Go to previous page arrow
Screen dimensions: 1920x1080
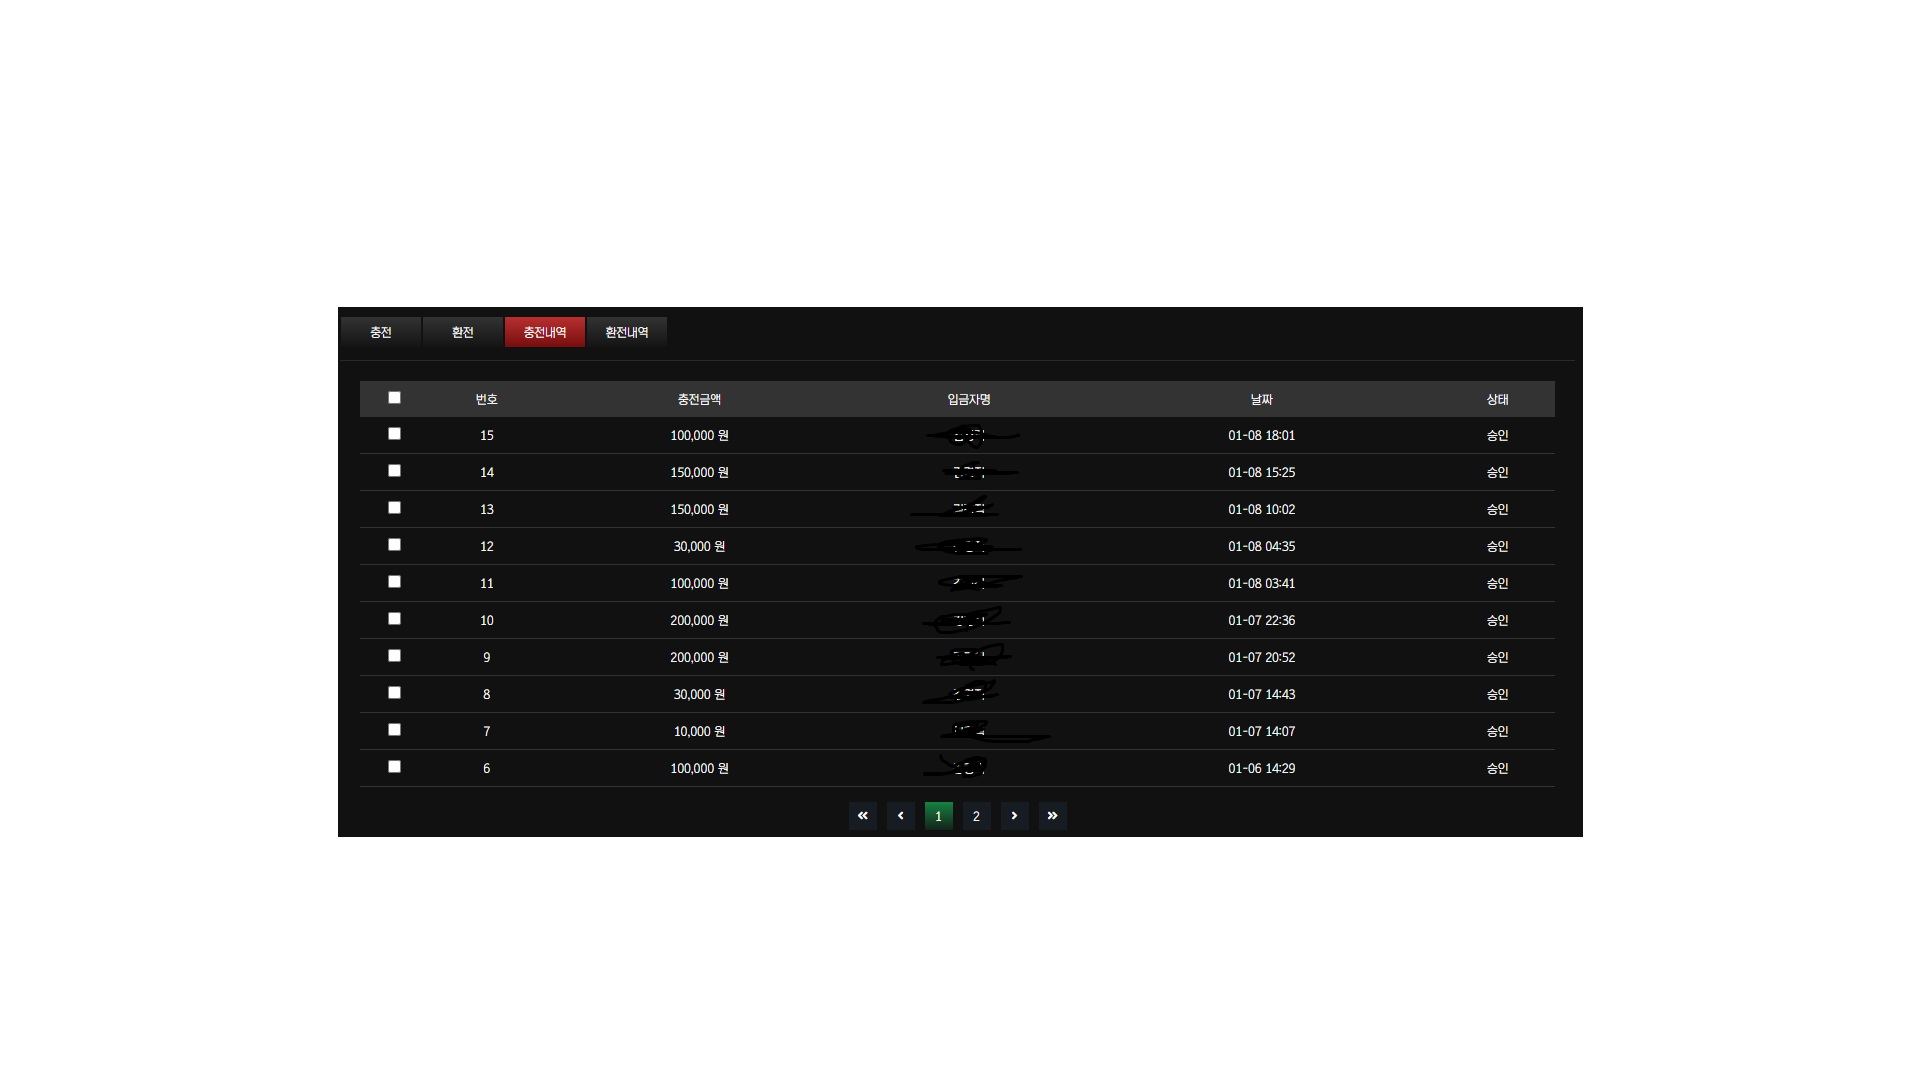pyautogui.click(x=901, y=816)
